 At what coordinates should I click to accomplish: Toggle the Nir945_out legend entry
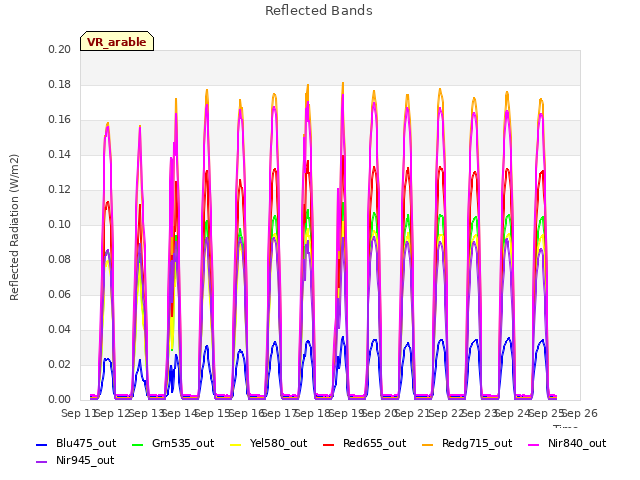click(75, 460)
